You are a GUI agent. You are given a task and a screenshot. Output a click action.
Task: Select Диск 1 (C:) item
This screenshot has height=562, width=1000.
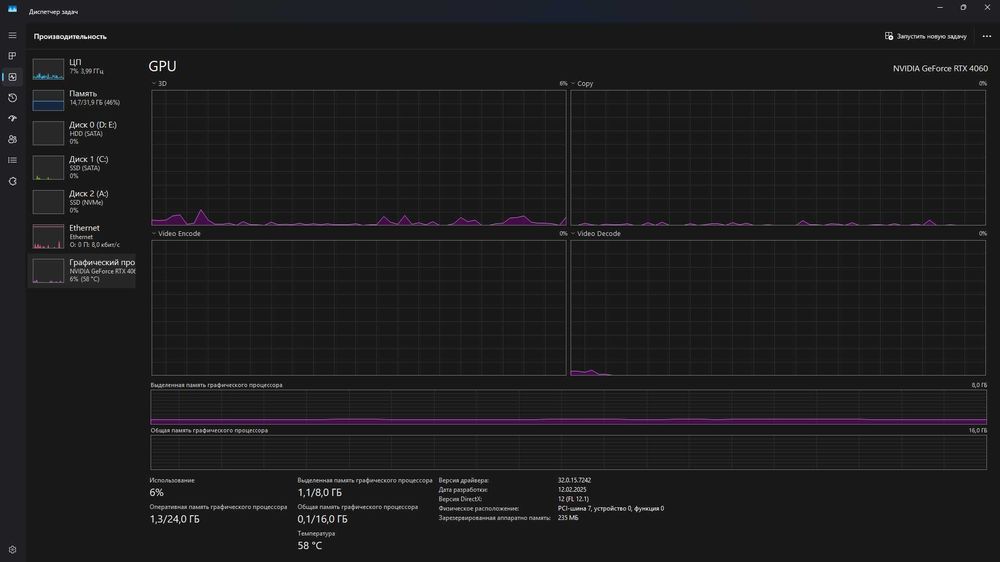[x=82, y=168]
